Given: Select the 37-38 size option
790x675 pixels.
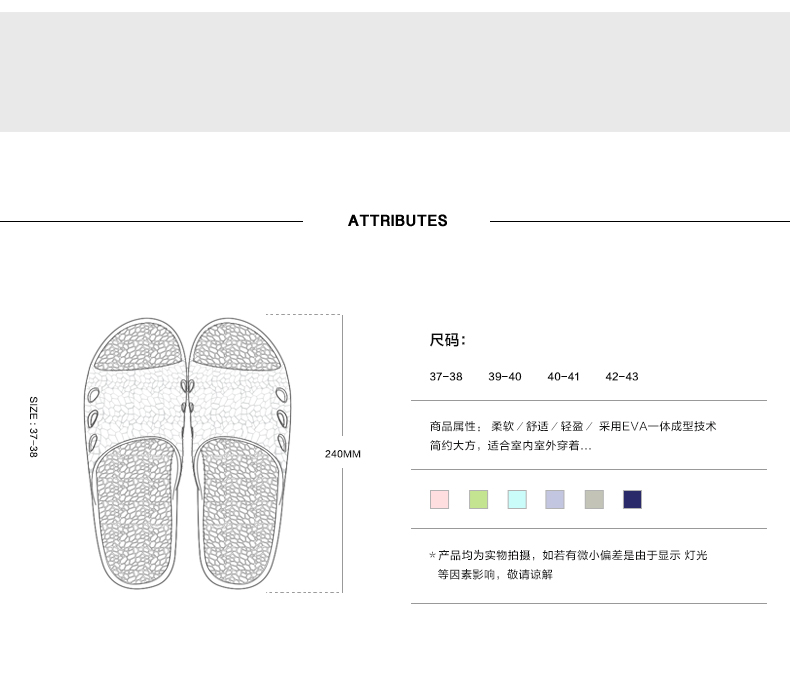Looking at the screenshot, I should pos(446,377).
